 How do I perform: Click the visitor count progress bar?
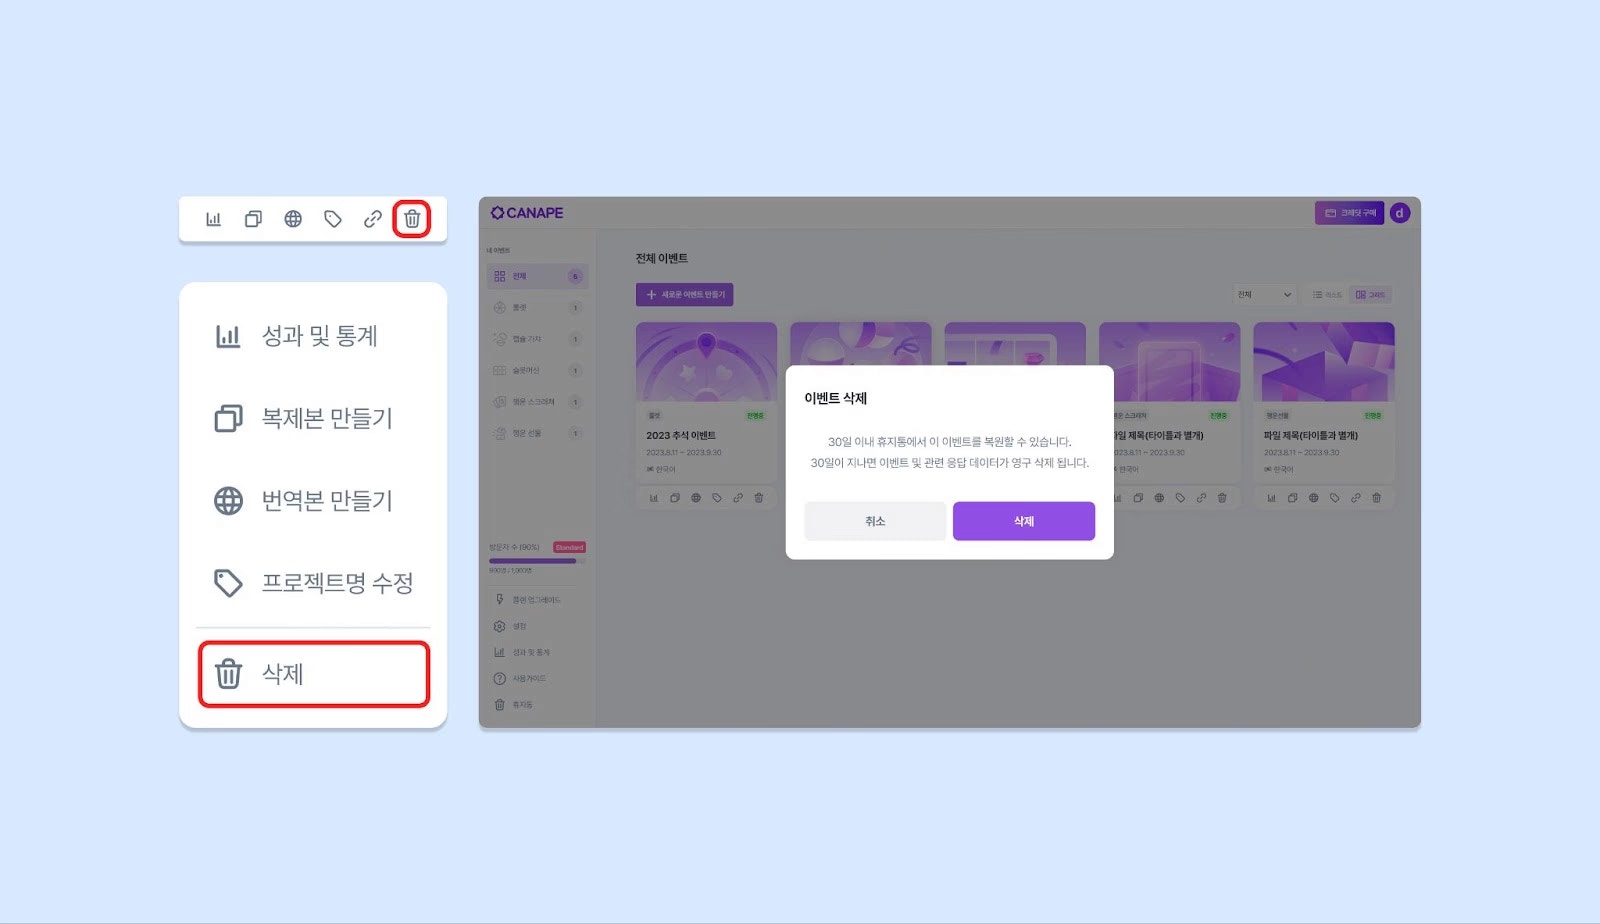(537, 561)
